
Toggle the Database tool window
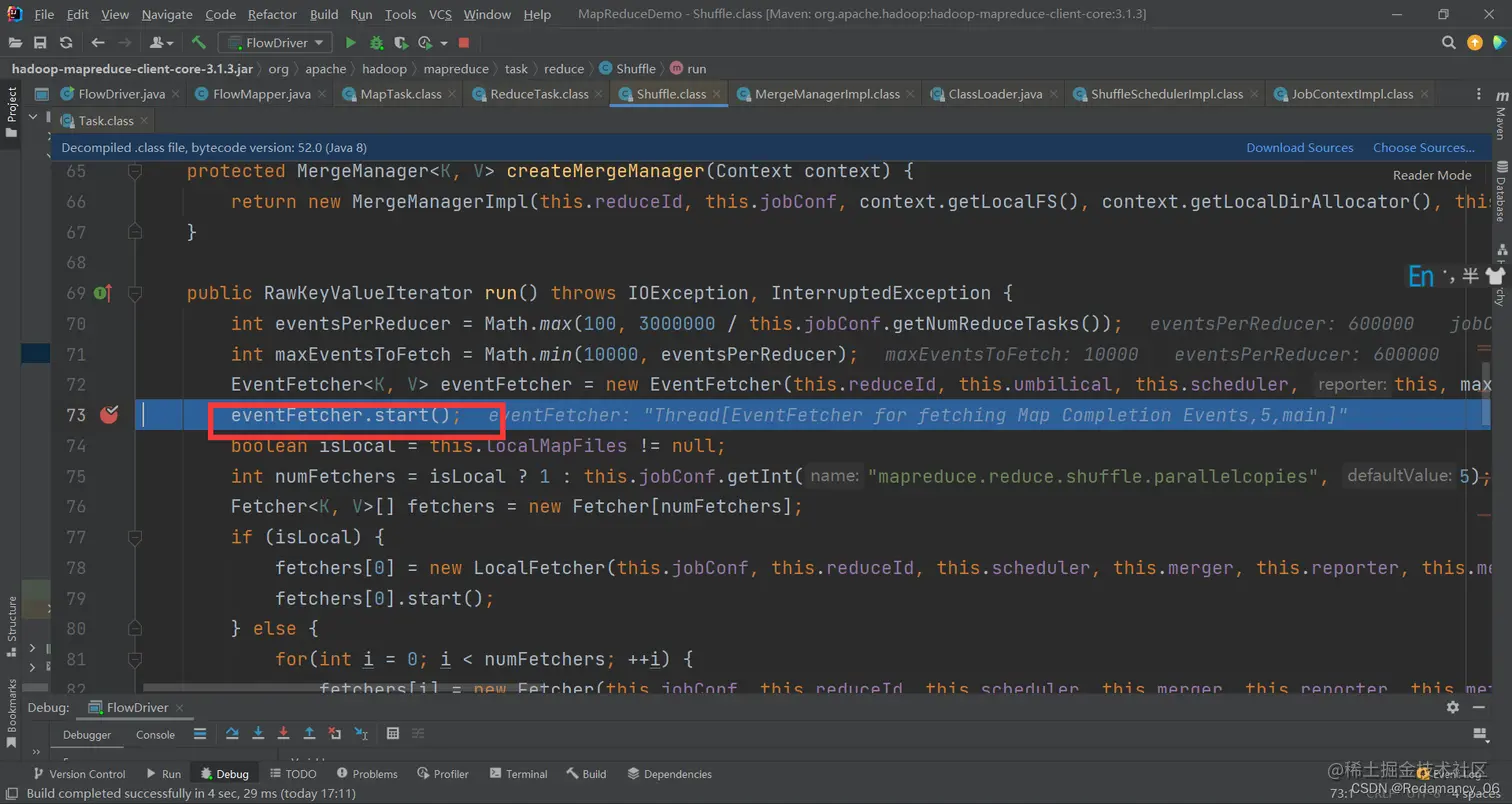point(1501,190)
